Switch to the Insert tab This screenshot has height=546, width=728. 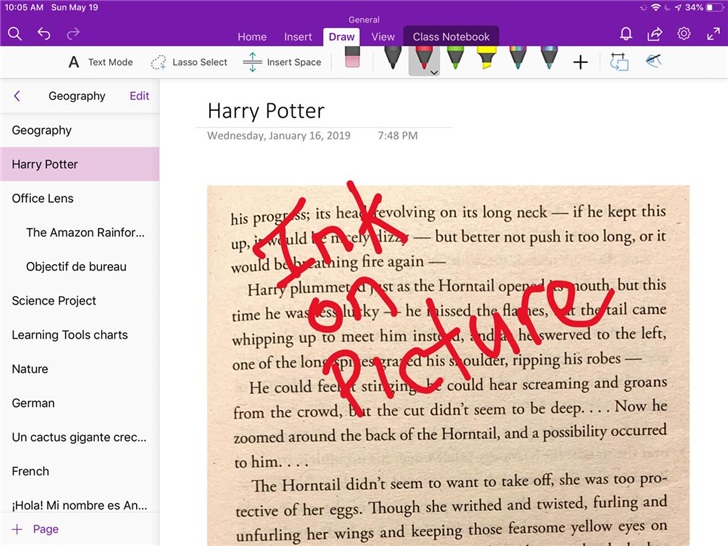298,37
